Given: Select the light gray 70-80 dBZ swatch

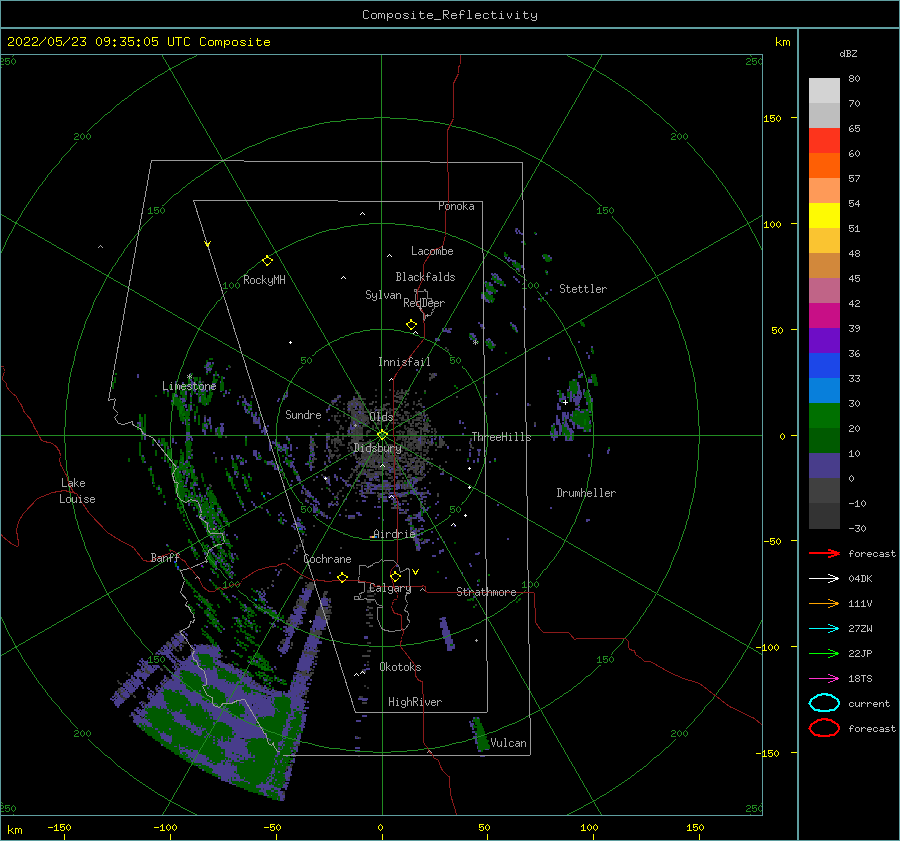Looking at the screenshot, I should (824, 91).
